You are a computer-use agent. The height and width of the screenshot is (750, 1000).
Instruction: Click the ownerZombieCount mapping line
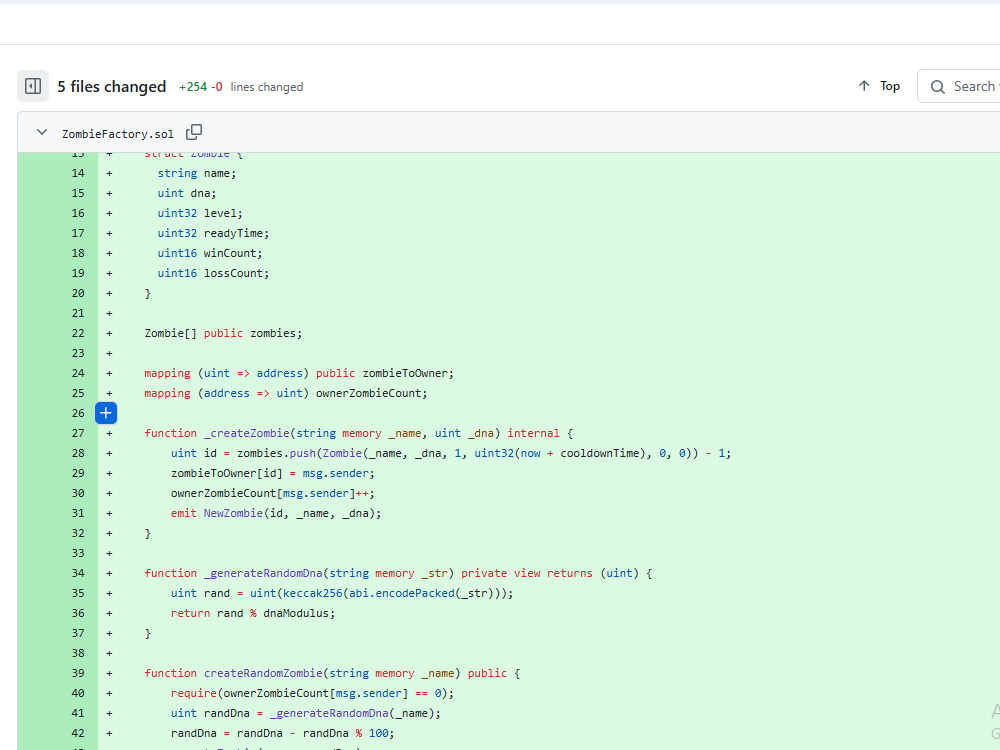(286, 393)
